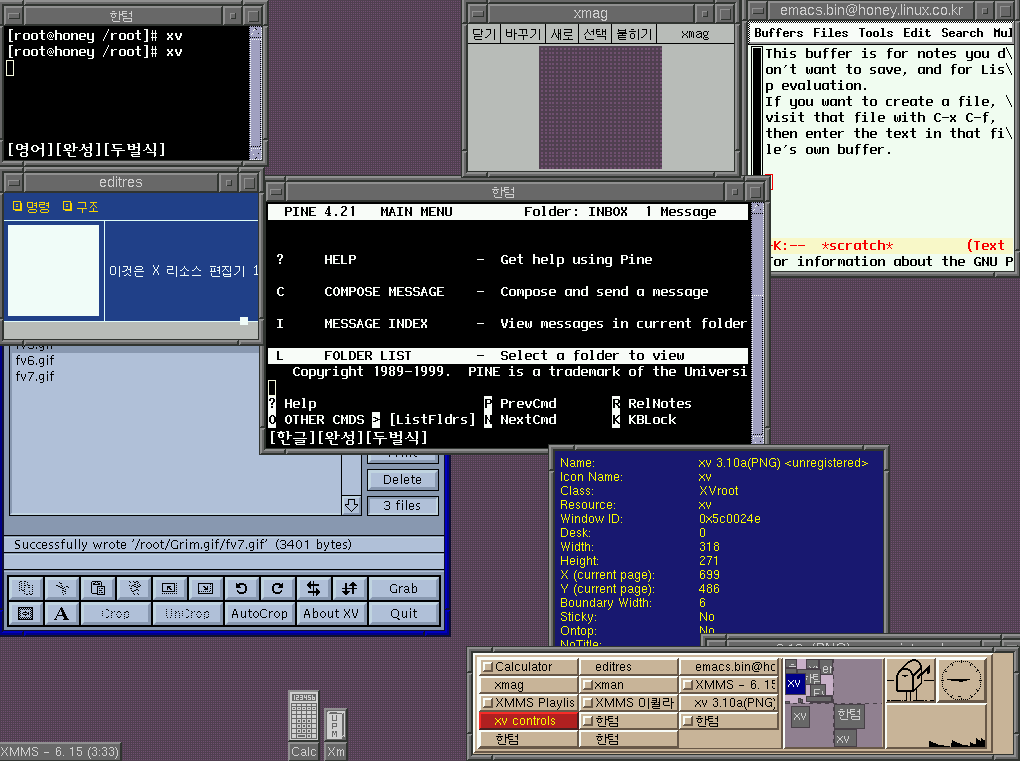The image size is (1020, 761).
Task: Open the 구조 menu in editres
Action: pyautogui.click(x=81, y=206)
